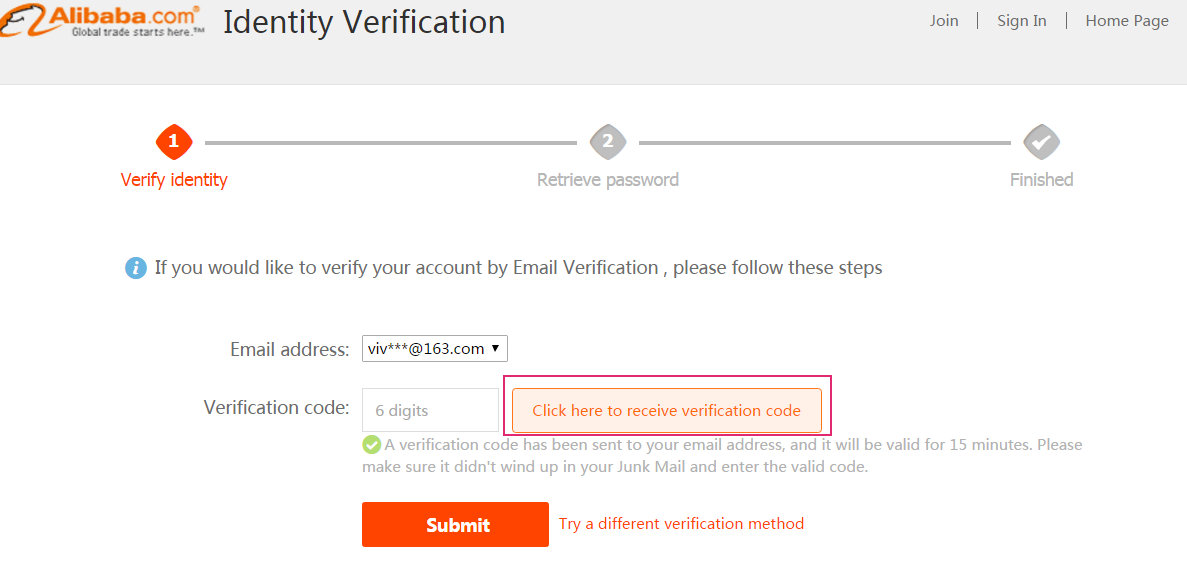The height and width of the screenshot is (568, 1187).
Task: Click the Retrieve password step label
Action: point(608,180)
